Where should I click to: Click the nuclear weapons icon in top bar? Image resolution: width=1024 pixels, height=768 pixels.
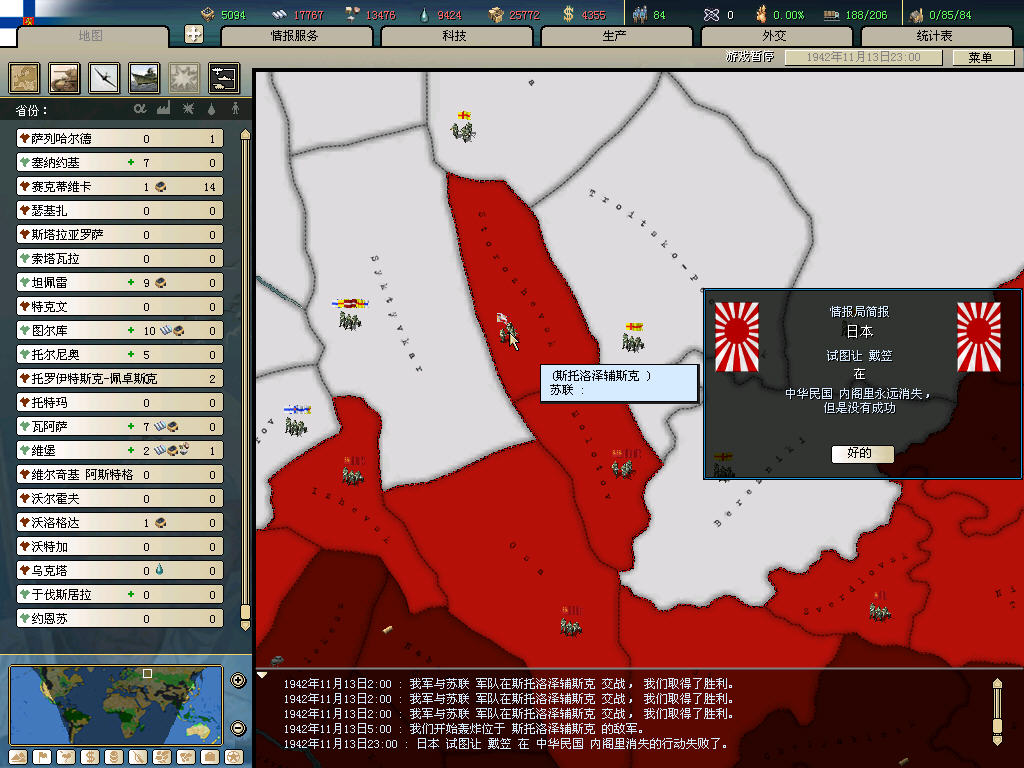(x=711, y=14)
